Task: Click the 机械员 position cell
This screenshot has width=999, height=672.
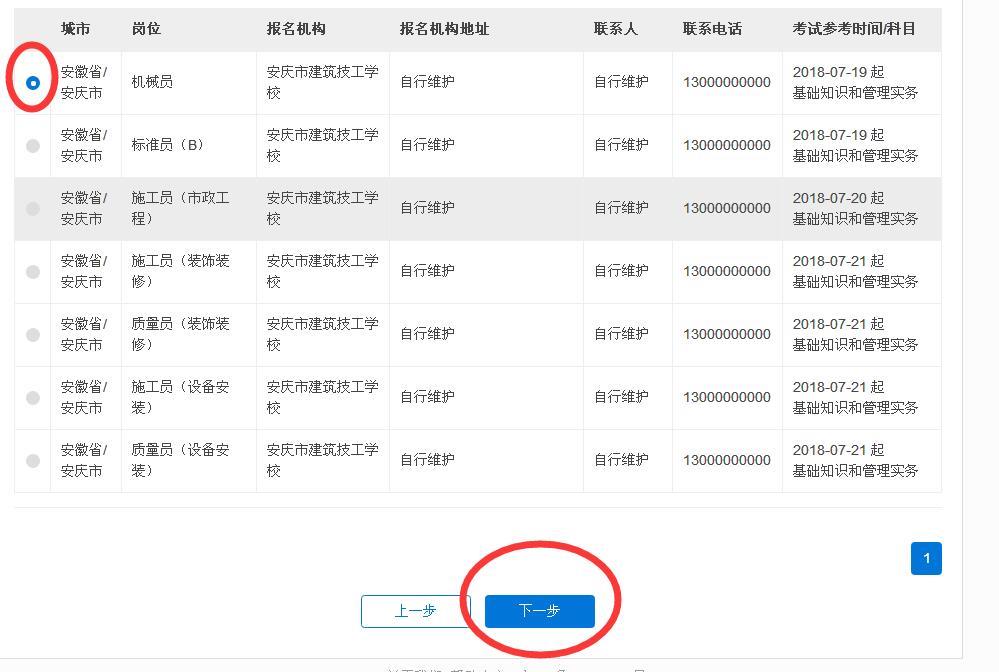Action: click(152, 82)
